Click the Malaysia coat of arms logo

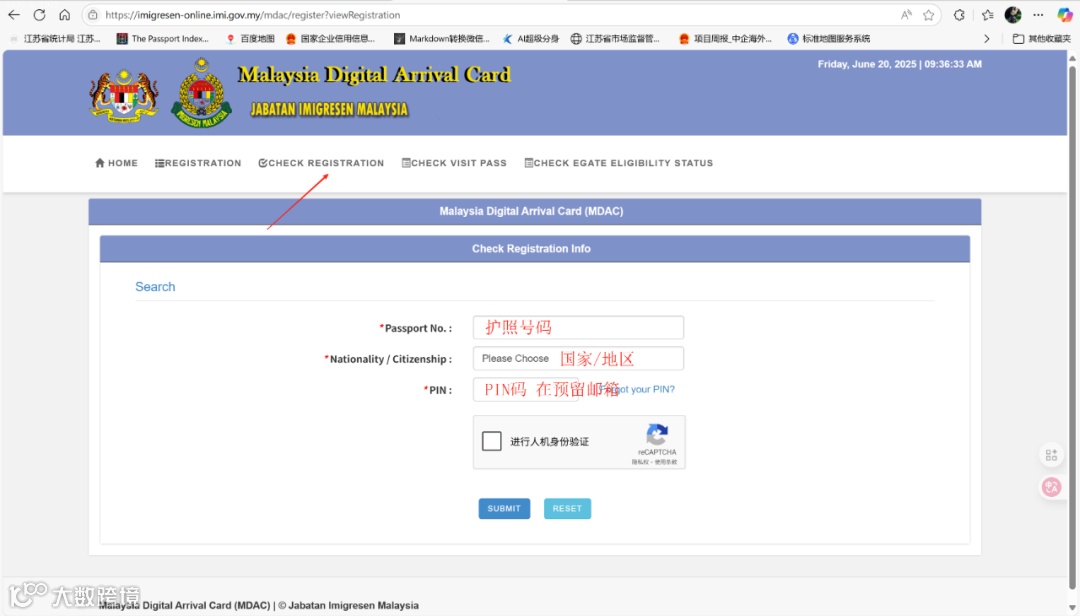tap(124, 95)
